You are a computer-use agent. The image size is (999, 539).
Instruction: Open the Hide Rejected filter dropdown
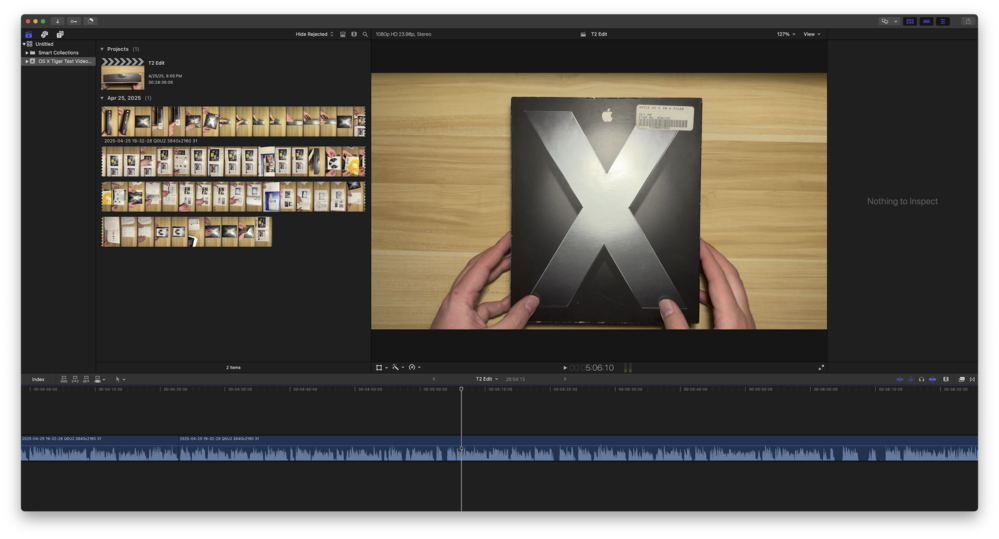point(314,34)
